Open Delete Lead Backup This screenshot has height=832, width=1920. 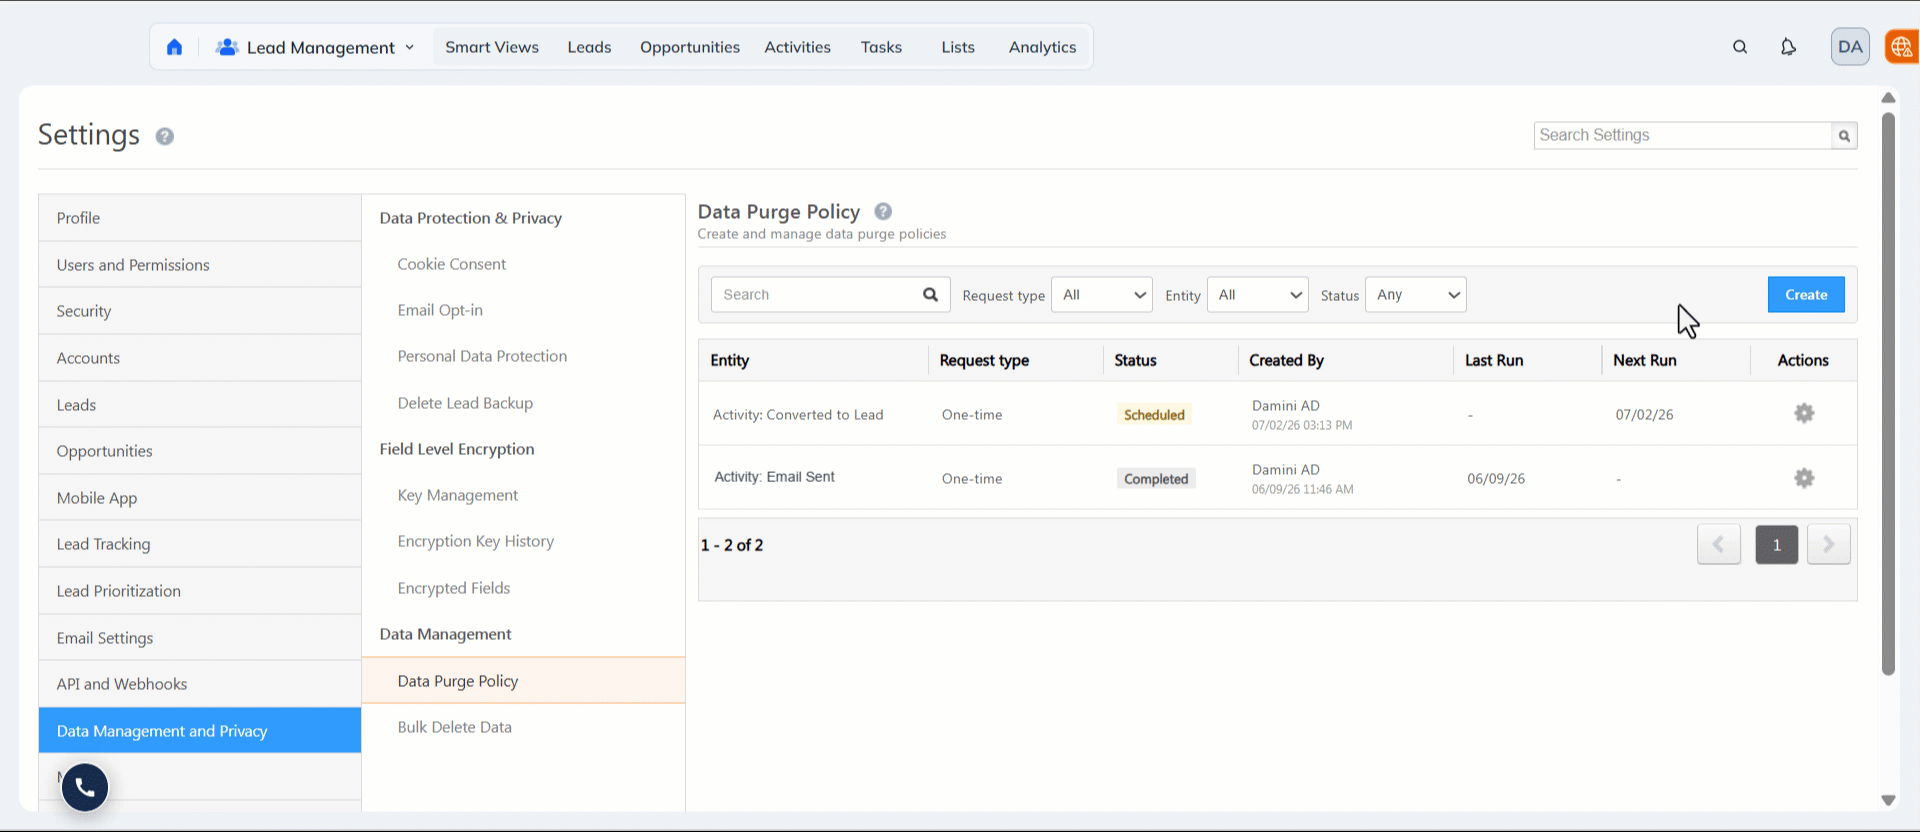point(465,403)
